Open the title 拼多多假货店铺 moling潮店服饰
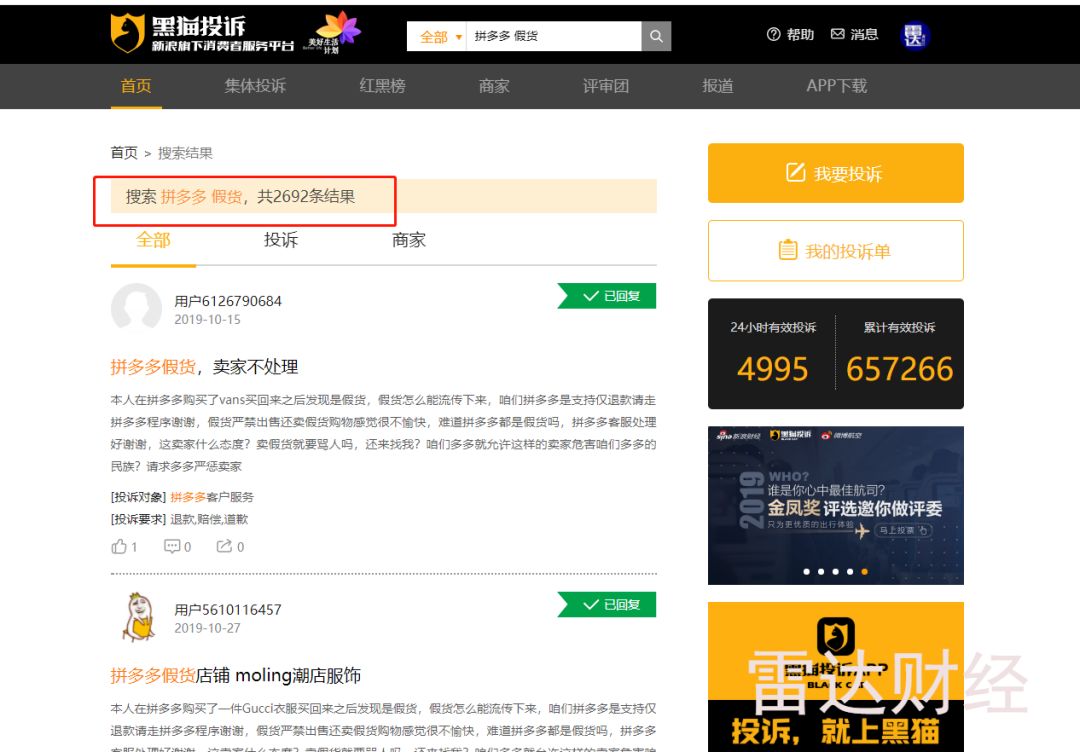The image size is (1080, 752). pyautogui.click(x=236, y=676)
